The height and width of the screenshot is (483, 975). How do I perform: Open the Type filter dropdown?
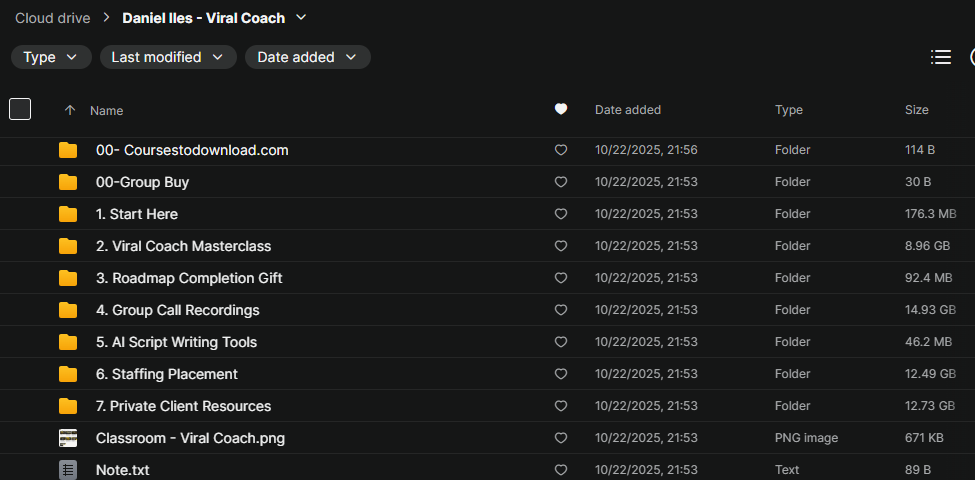[x=51, y=58]
